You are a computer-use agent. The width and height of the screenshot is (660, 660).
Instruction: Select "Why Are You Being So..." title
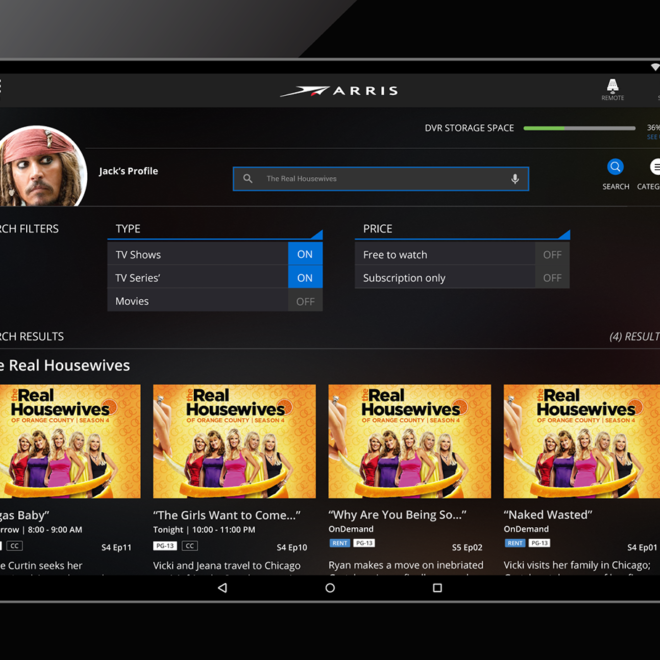coord(397,515)
